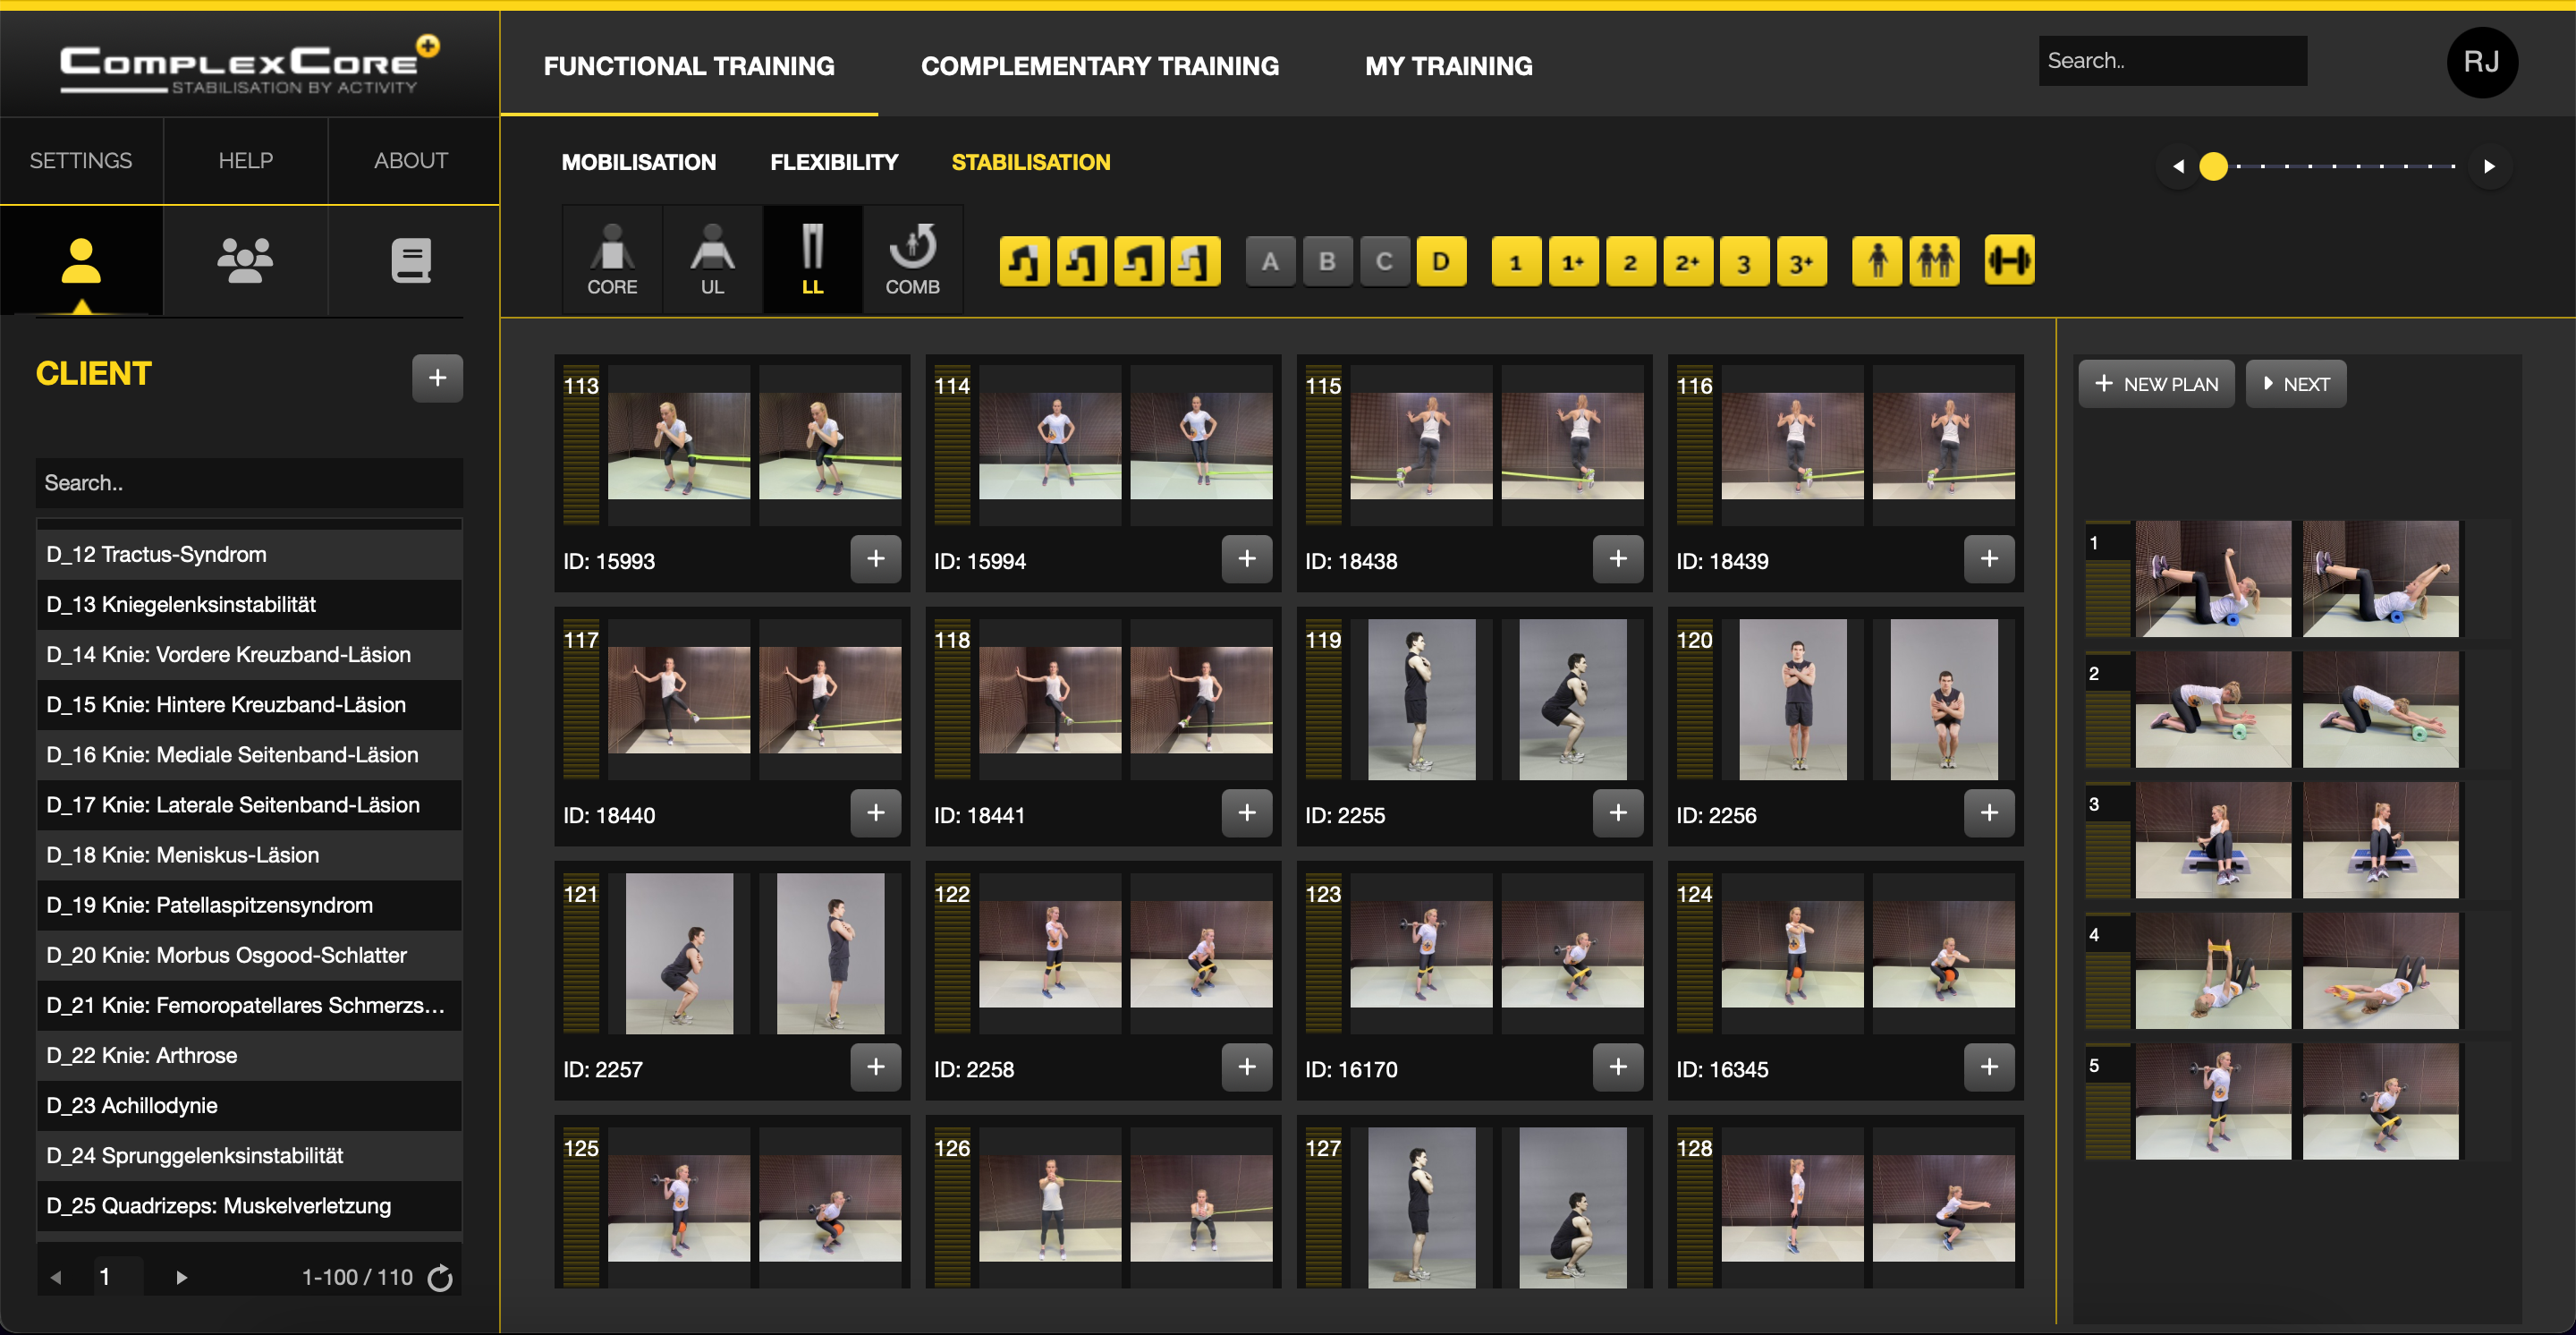The width and height of the screenshot is (2576, 1335).
Task: Switch to the Mobilisation sub-tab
Action: [638, 162]
